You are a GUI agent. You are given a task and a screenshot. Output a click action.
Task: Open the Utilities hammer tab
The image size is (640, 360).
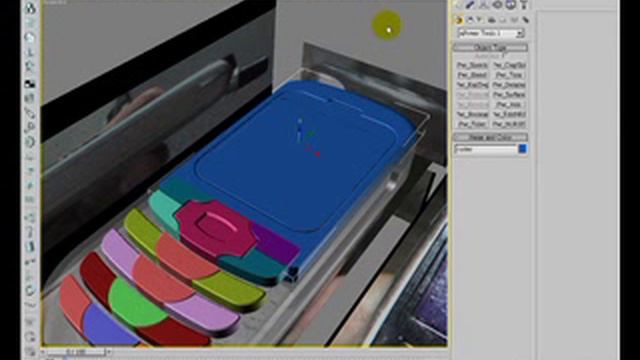(x=524, y=5)
